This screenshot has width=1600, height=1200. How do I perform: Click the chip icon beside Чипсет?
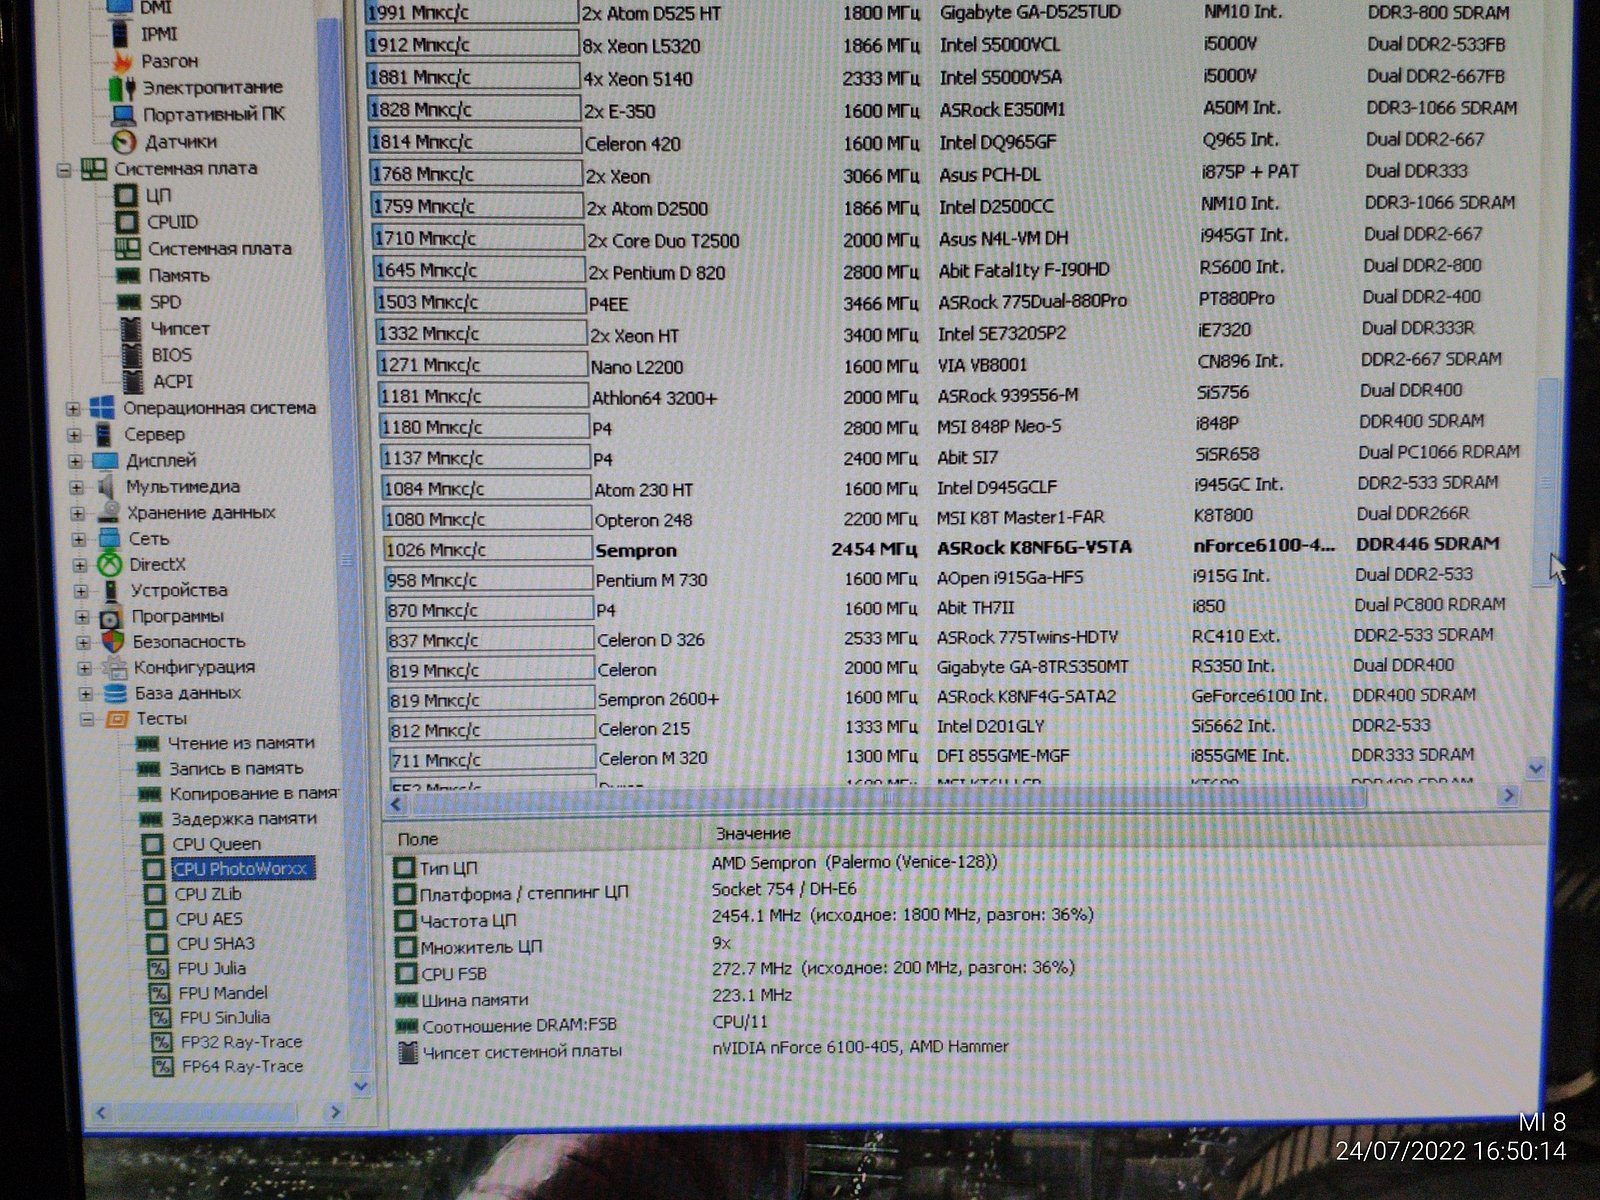coord(130,328)
